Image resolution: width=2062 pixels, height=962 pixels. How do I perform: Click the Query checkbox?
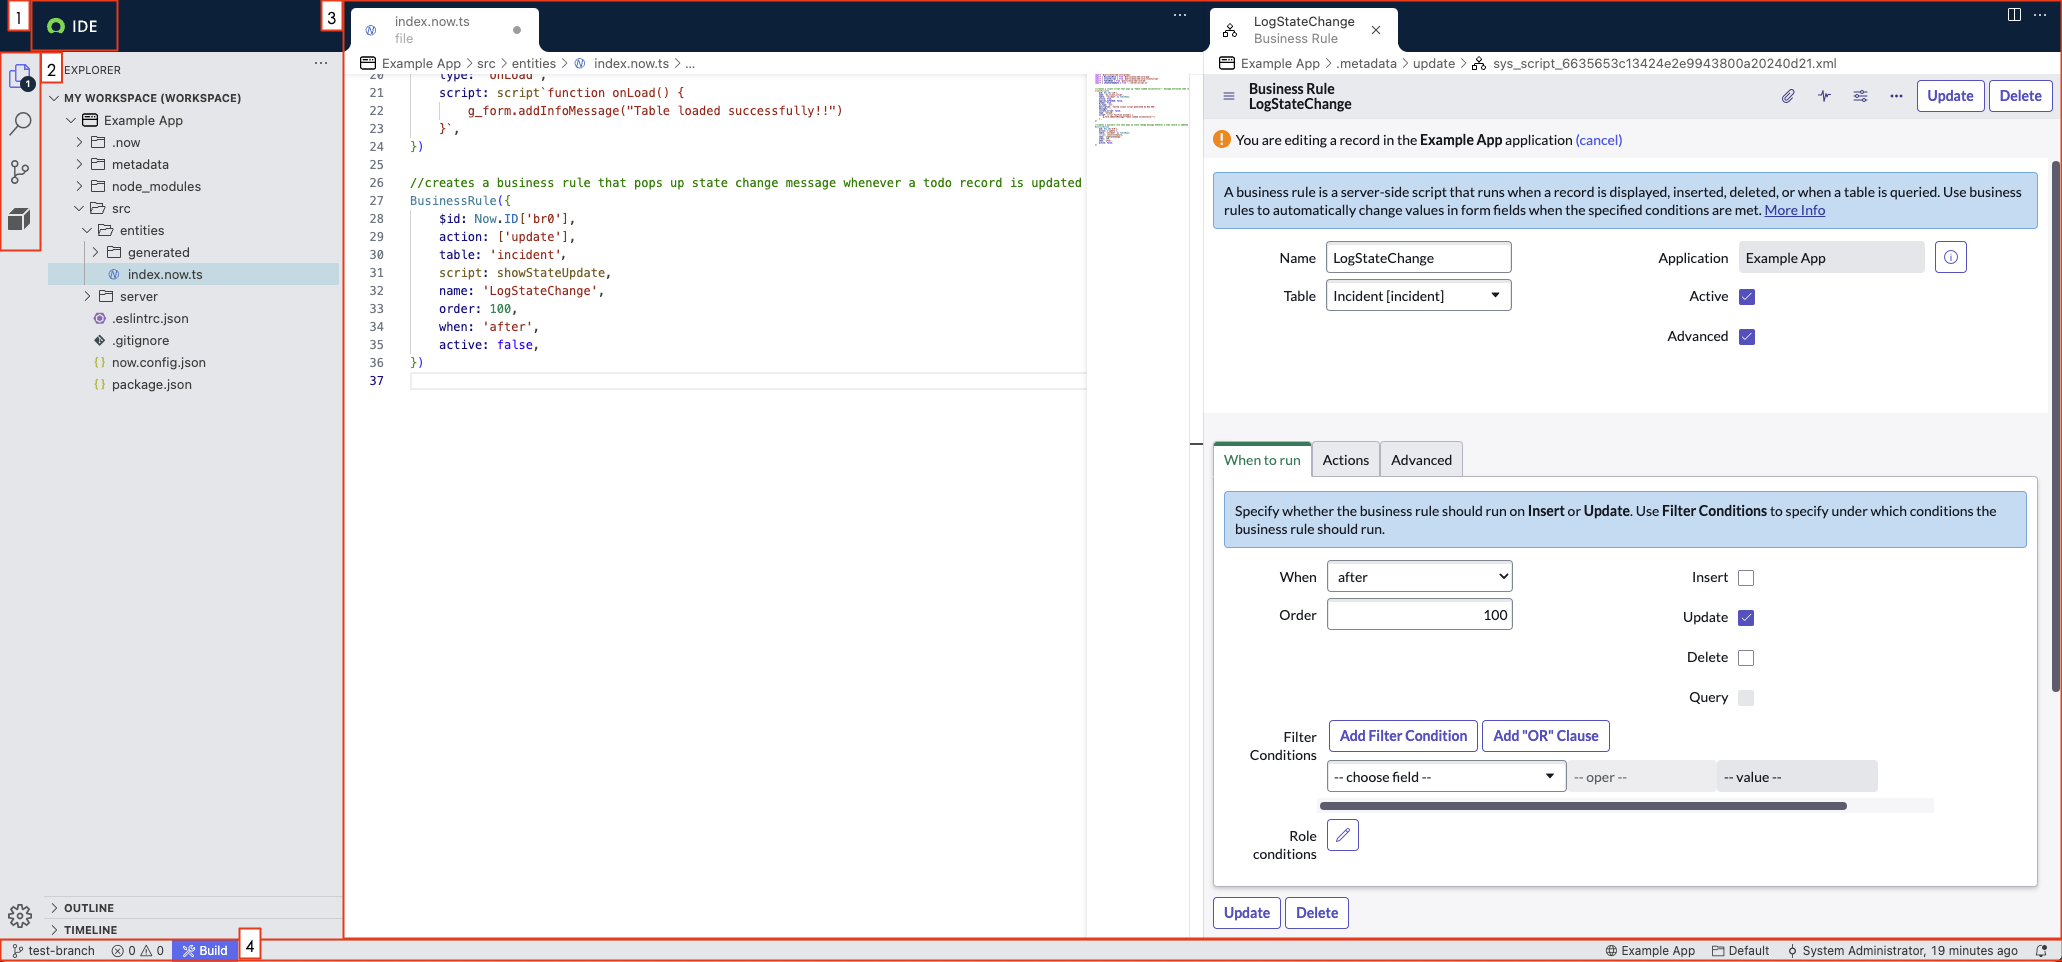1746,698
